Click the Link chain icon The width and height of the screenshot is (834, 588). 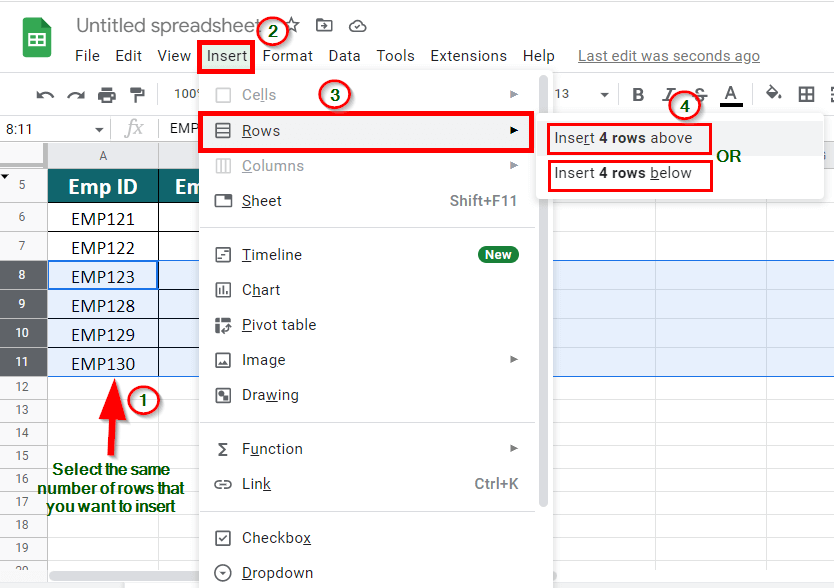223,484
